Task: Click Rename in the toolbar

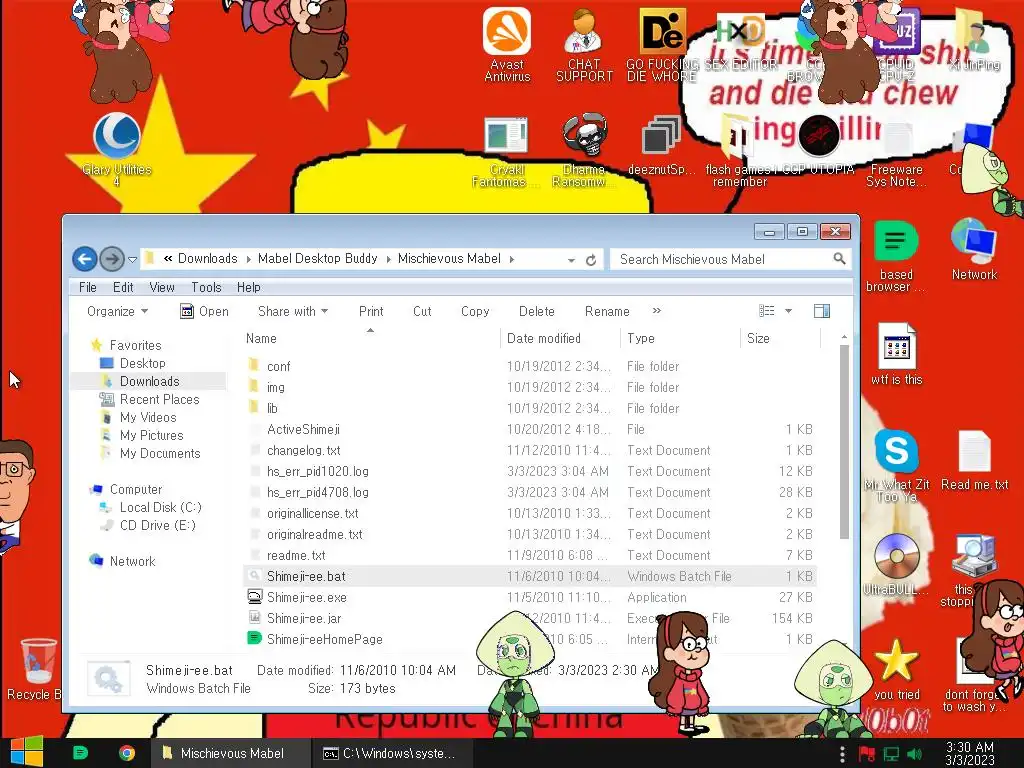Action: pos(607,312)
